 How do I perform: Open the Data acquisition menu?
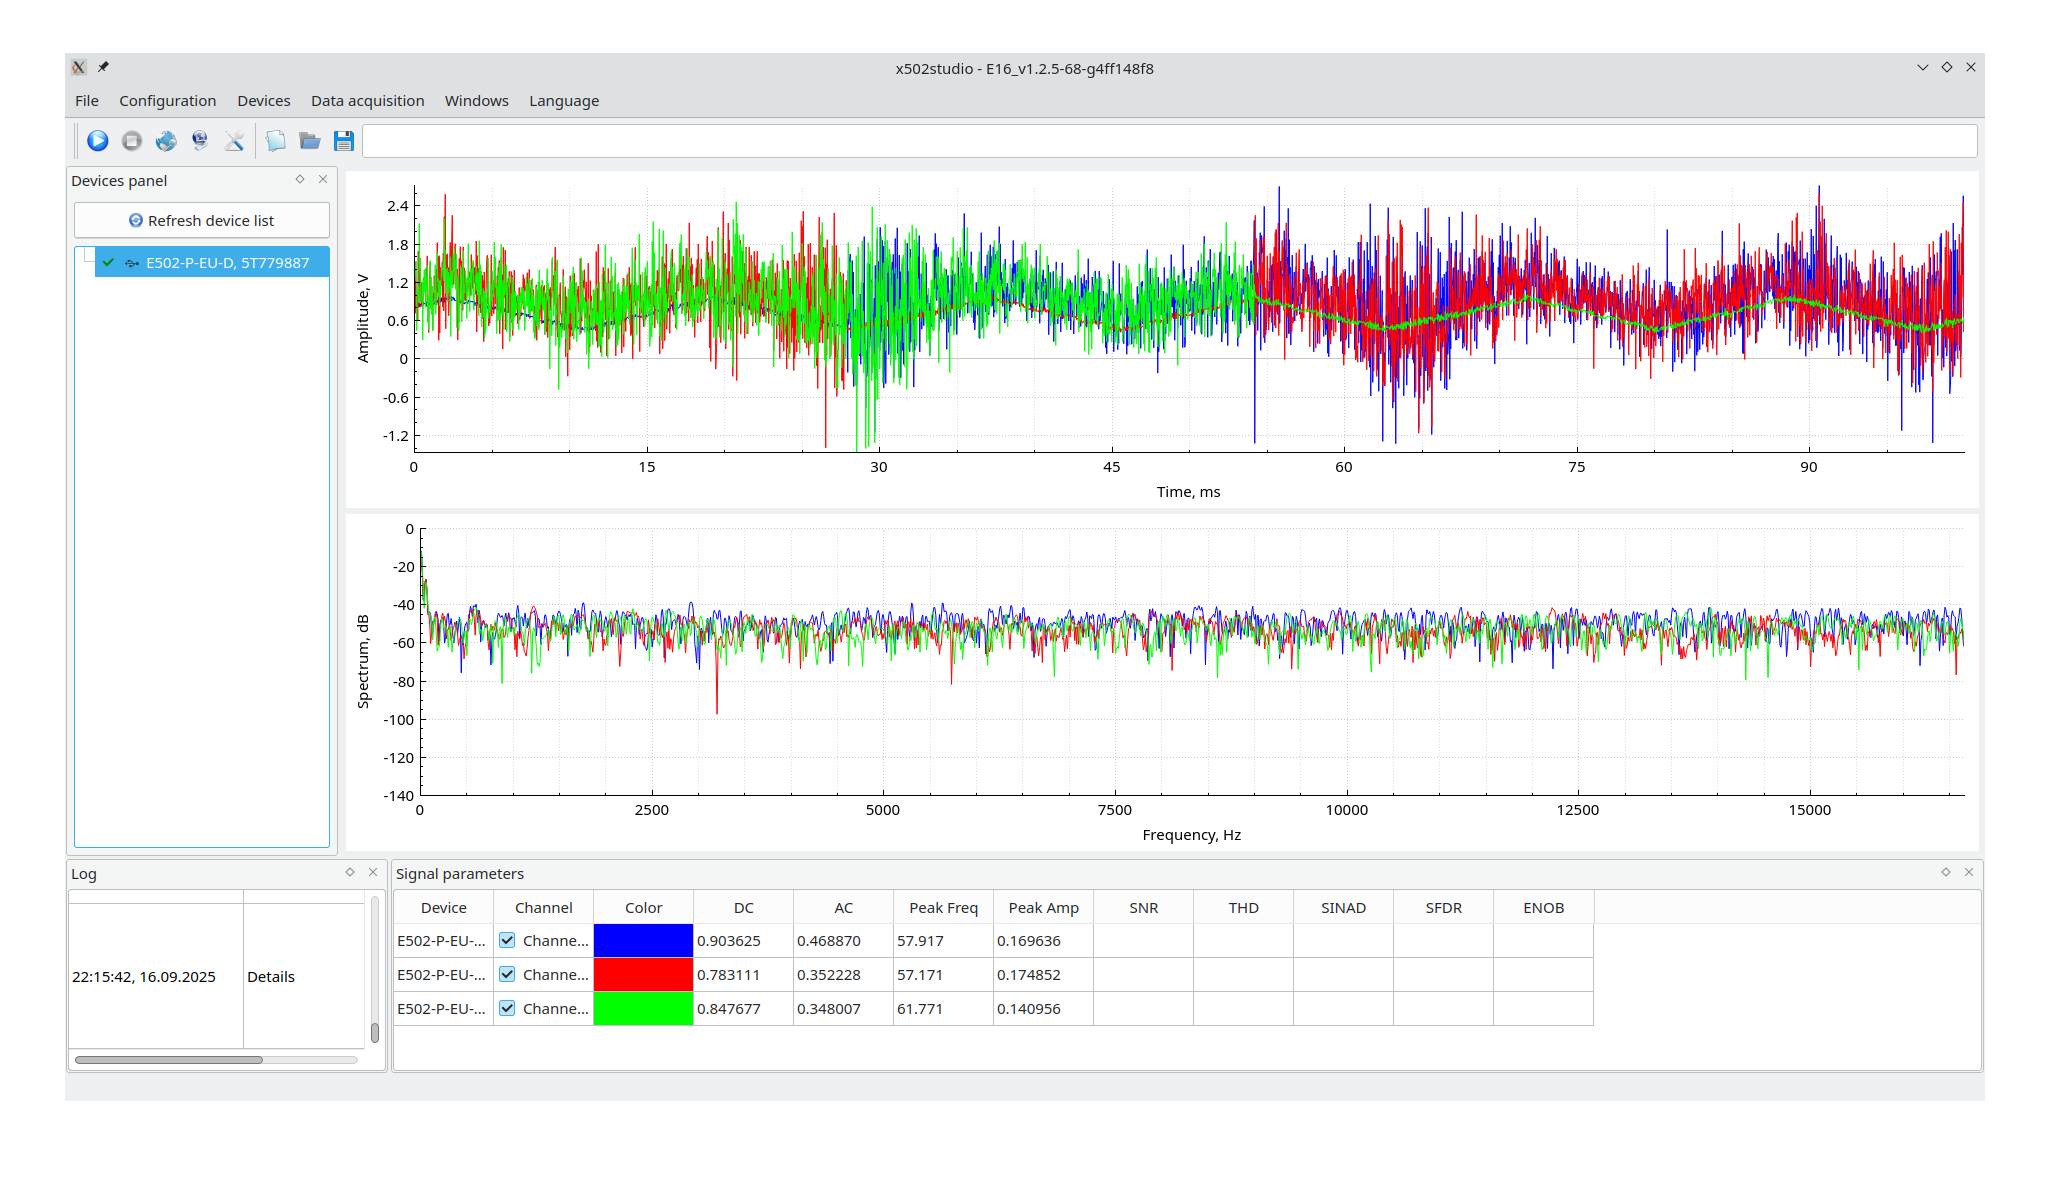(367, 101)
